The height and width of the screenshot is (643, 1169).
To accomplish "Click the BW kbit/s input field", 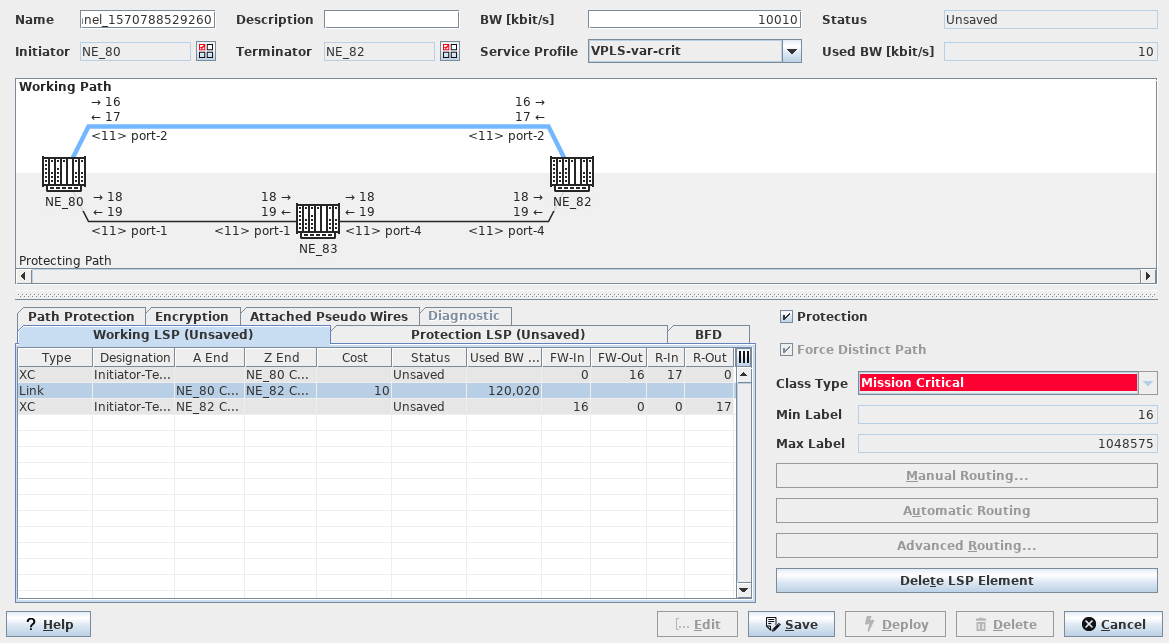I will 694,20.
